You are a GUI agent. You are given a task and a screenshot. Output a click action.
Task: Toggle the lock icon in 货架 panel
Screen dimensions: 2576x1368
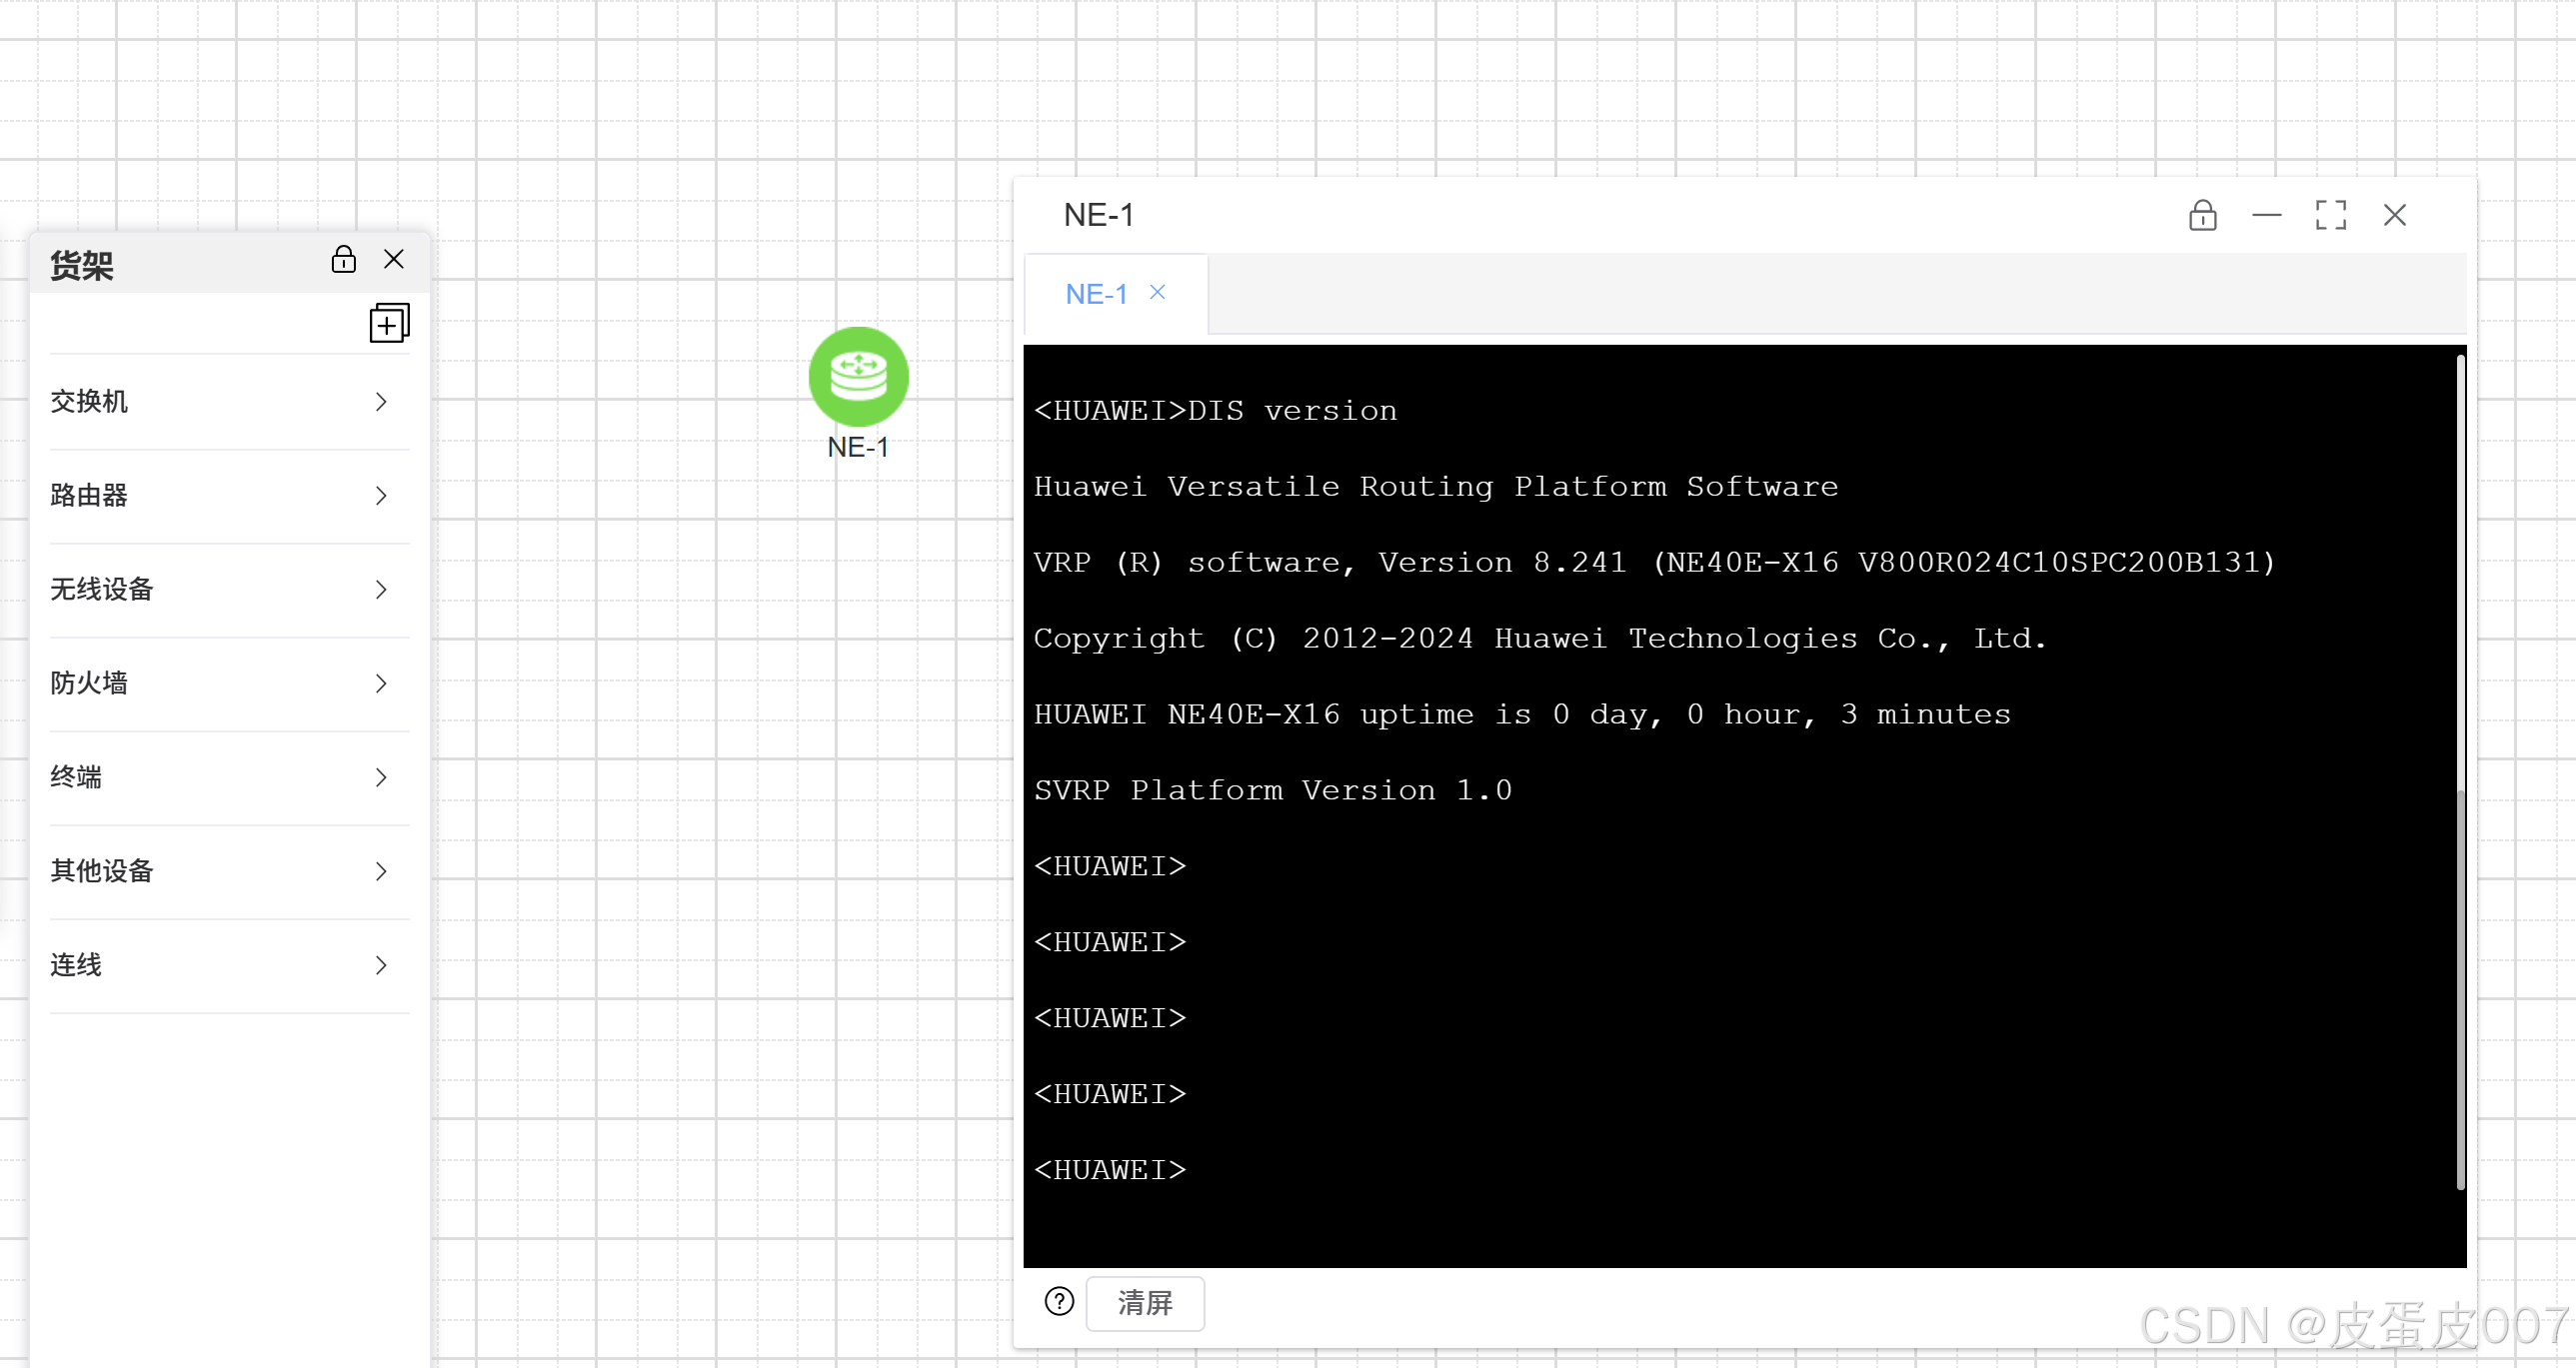click(x=343, y=260)
